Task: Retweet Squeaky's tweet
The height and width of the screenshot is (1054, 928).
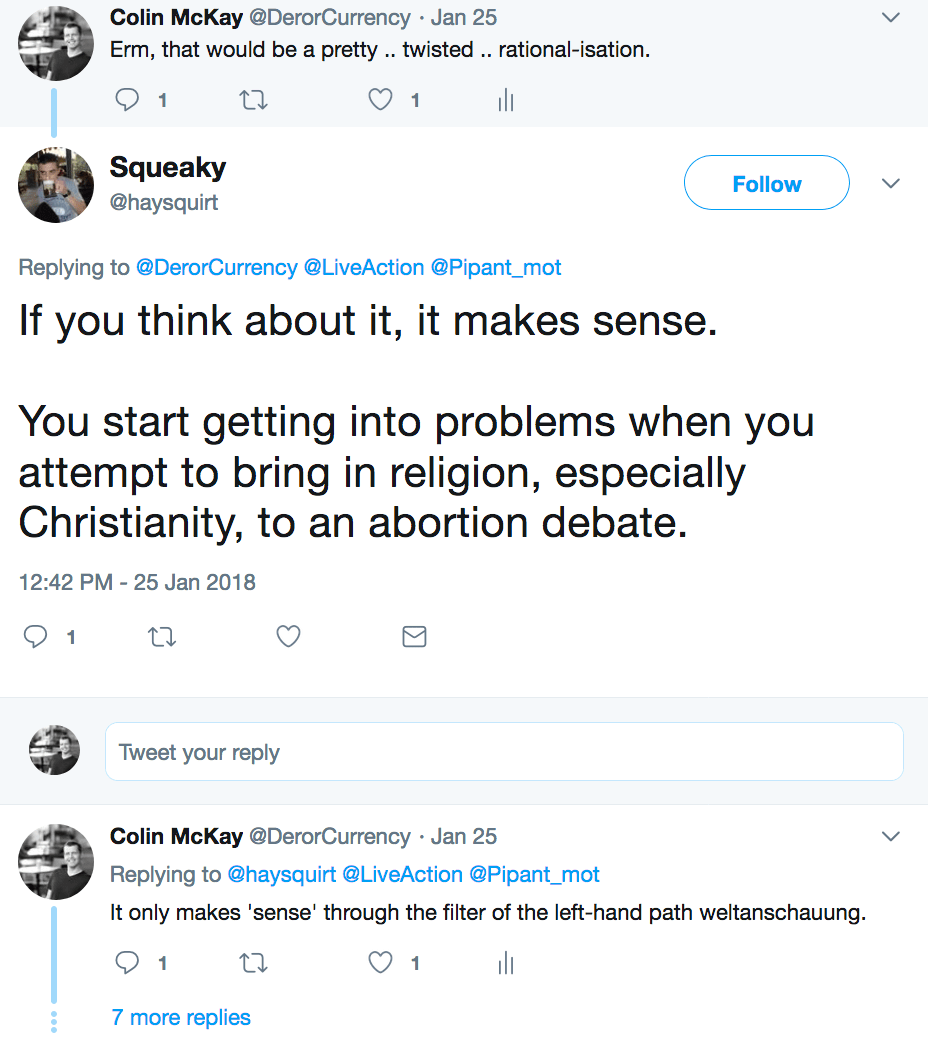Action: click(x=162, y=636)
